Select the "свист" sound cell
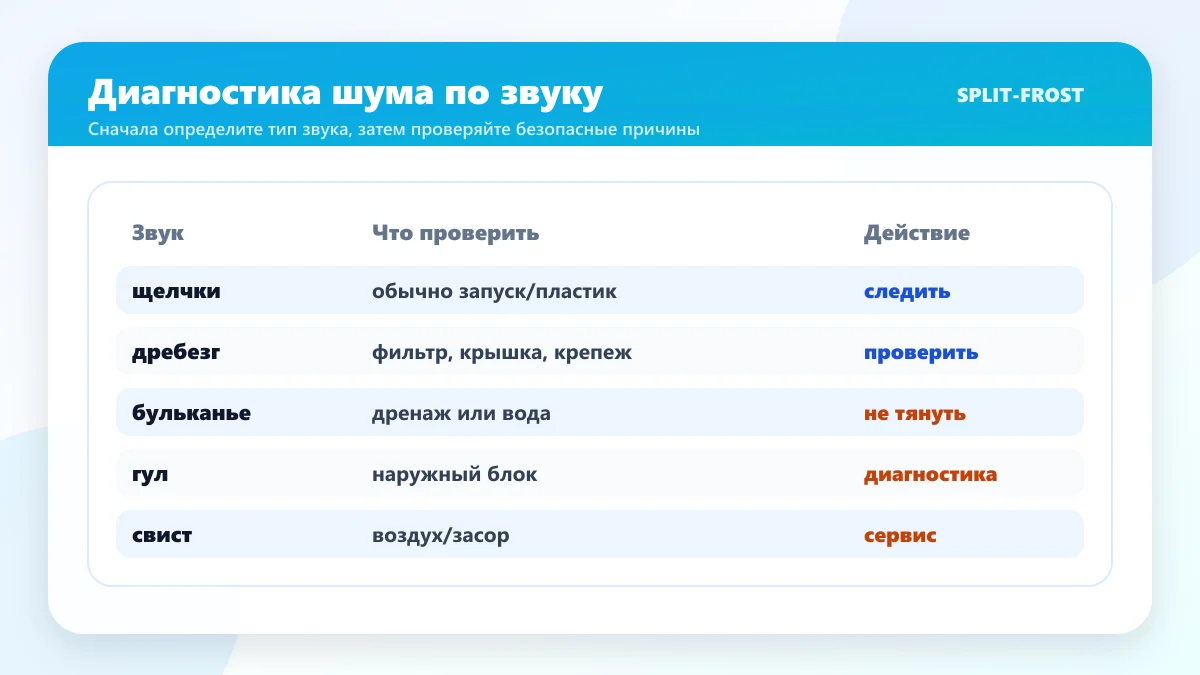The height and width of the screenshot is (675, 1200). tap(162, 535)
